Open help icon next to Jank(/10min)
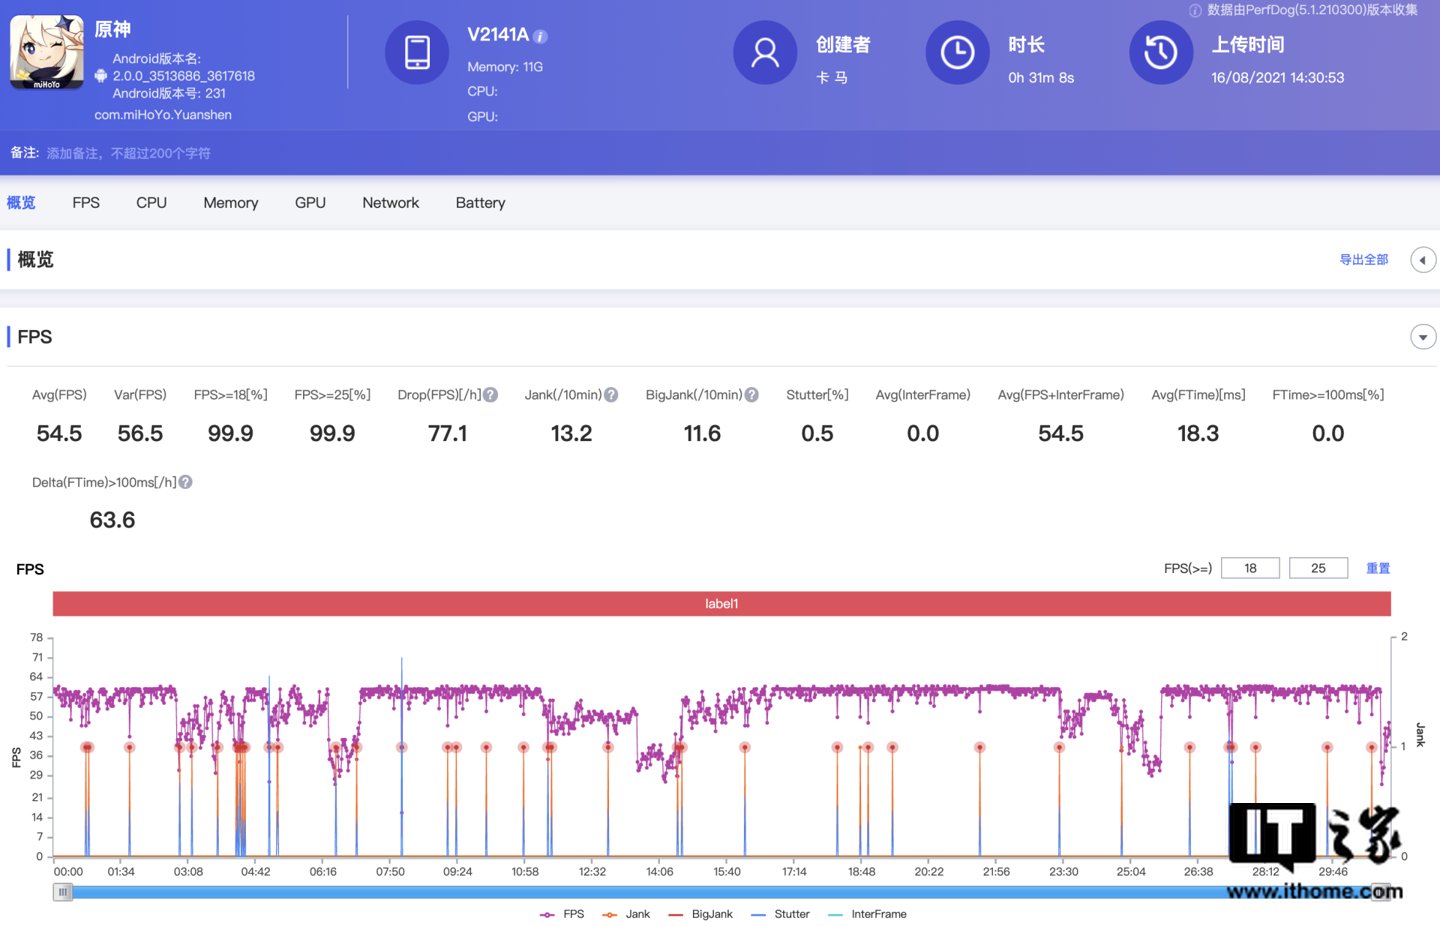The height and width of the screenshot is (927, 1440). pos(611,395)
